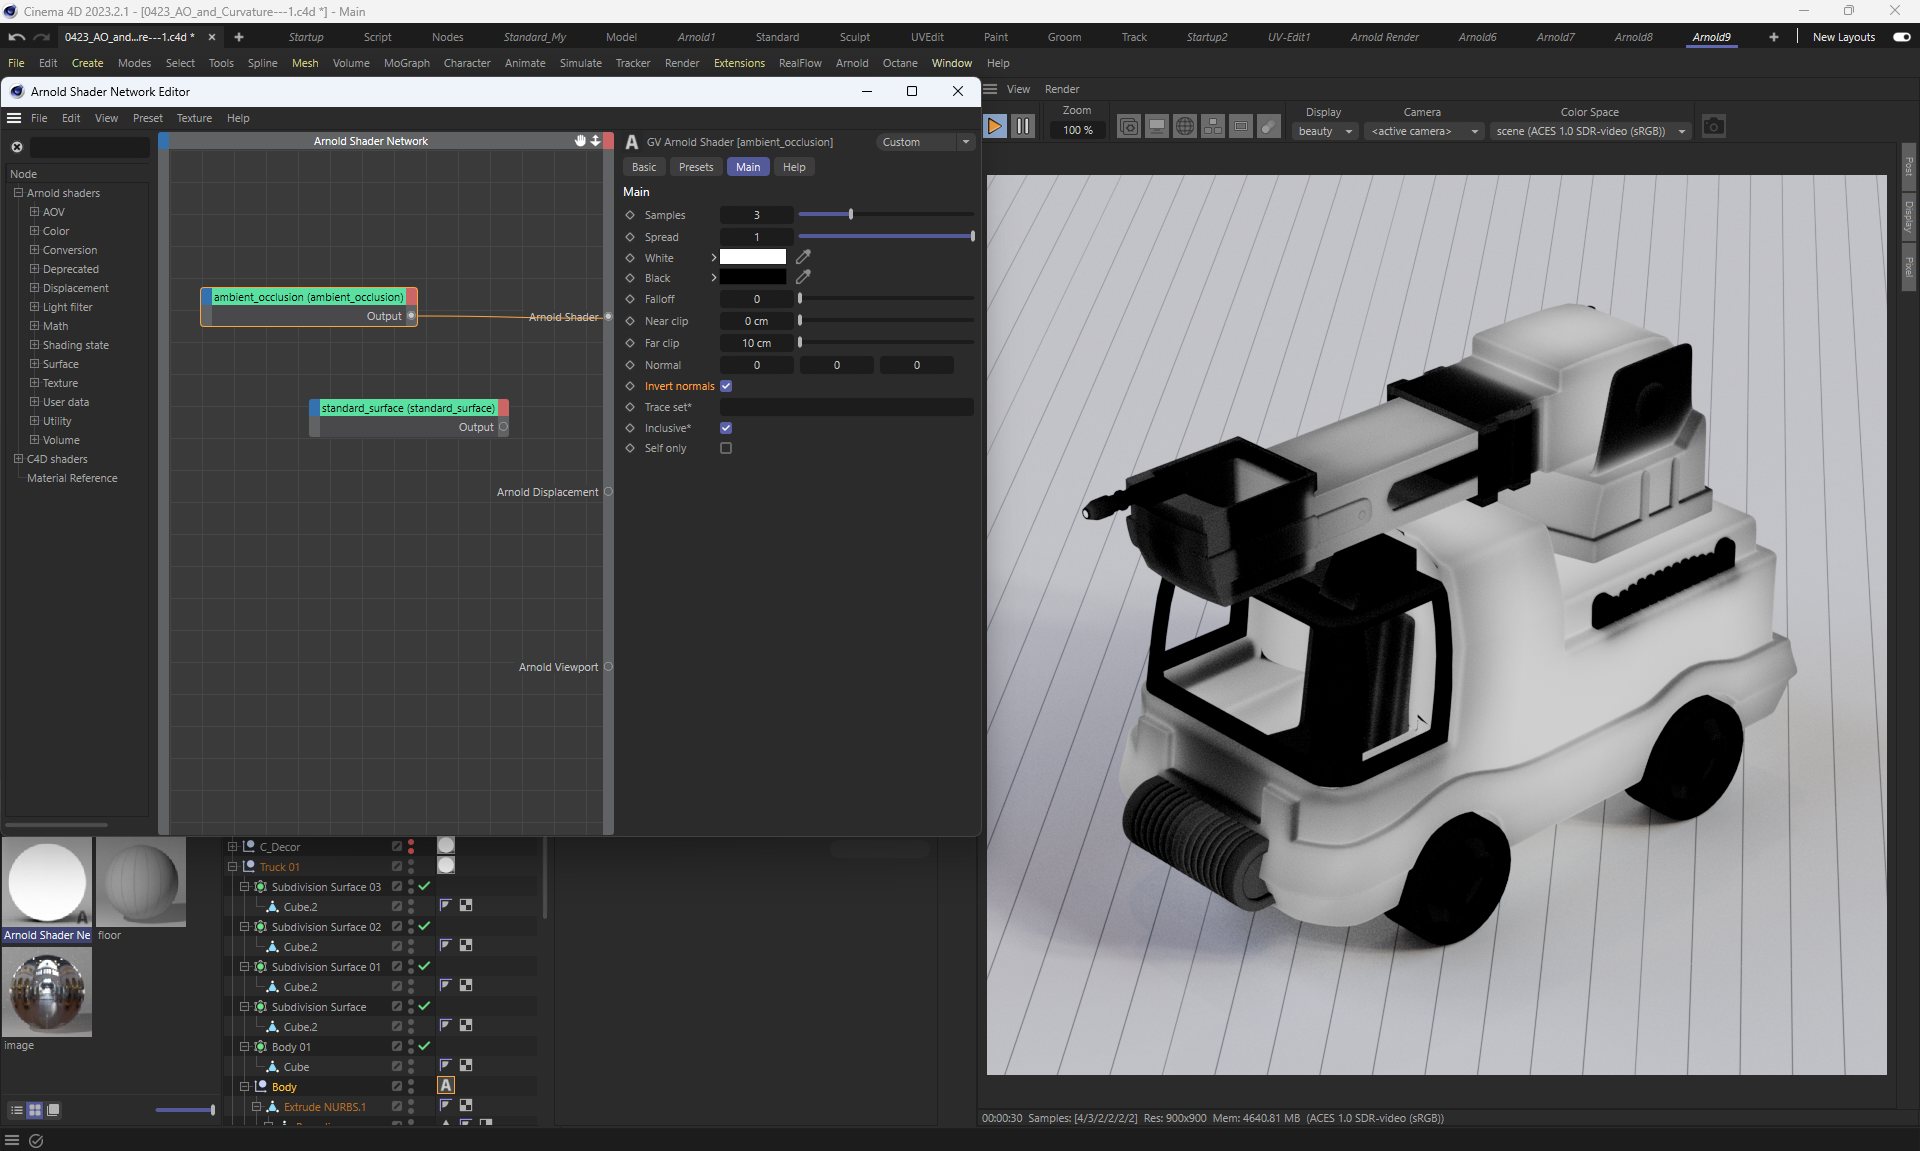
Task: Click the White color swatch
Action: tap(752, 257)
